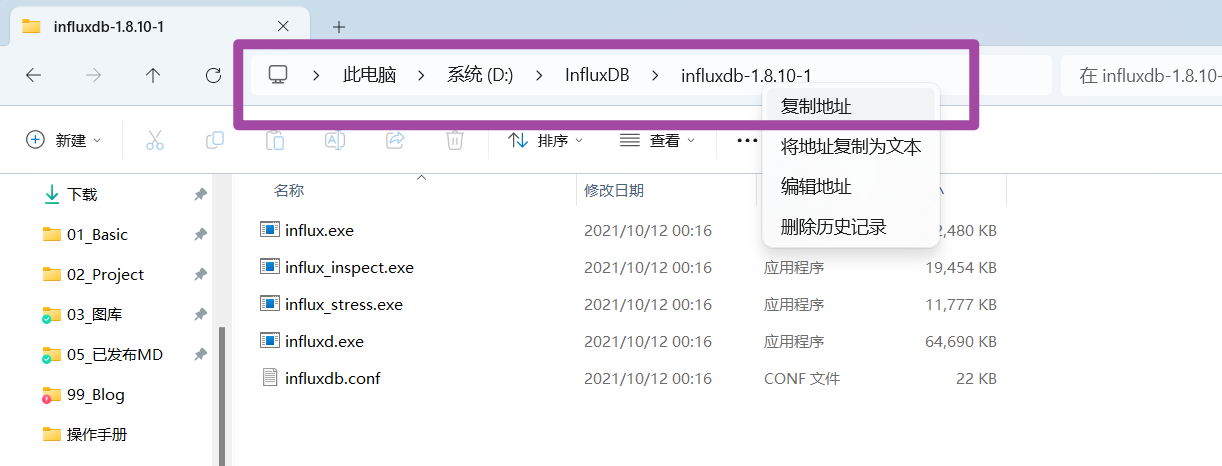Viewport: 1222px width, 466px height.
Task: Click influxdb.conf document icon
Action: (269, 377)
